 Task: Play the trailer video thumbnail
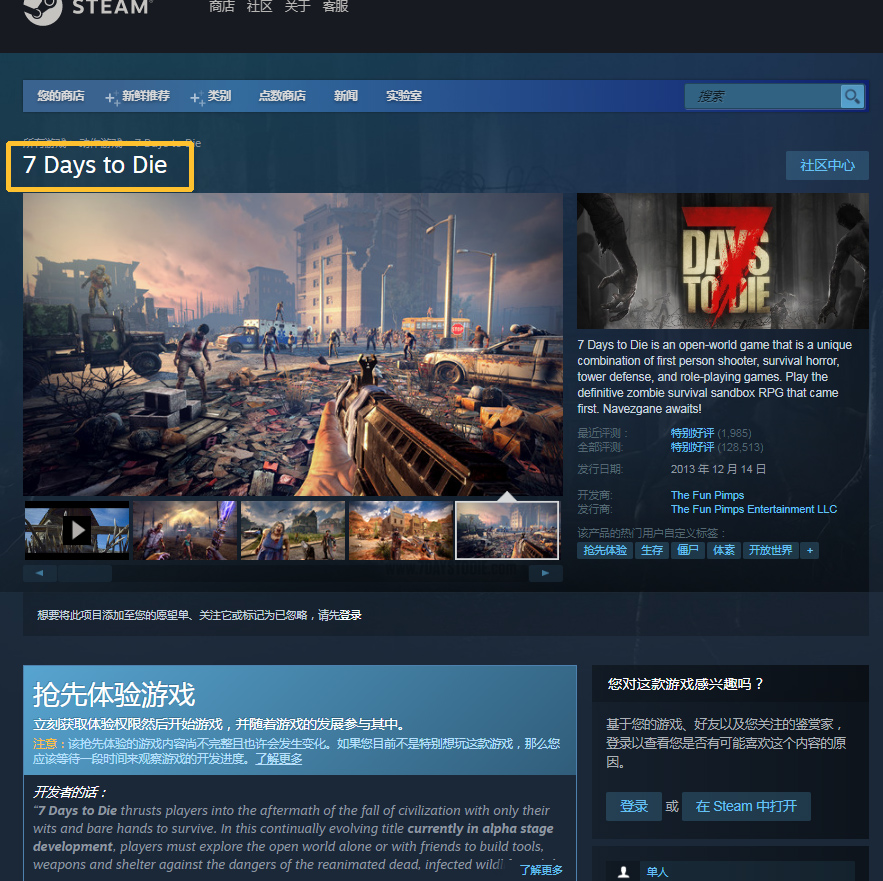click(x=77, y=530)
